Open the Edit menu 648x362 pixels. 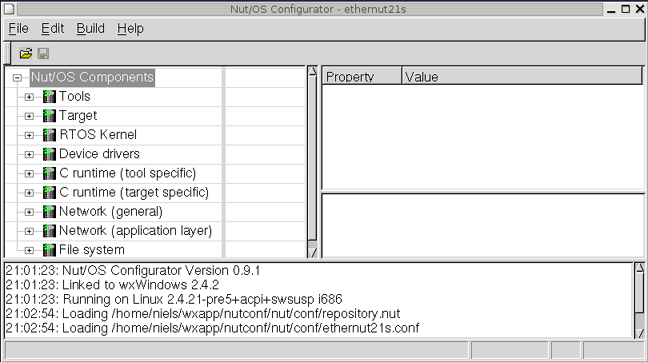tap(52, 29)
